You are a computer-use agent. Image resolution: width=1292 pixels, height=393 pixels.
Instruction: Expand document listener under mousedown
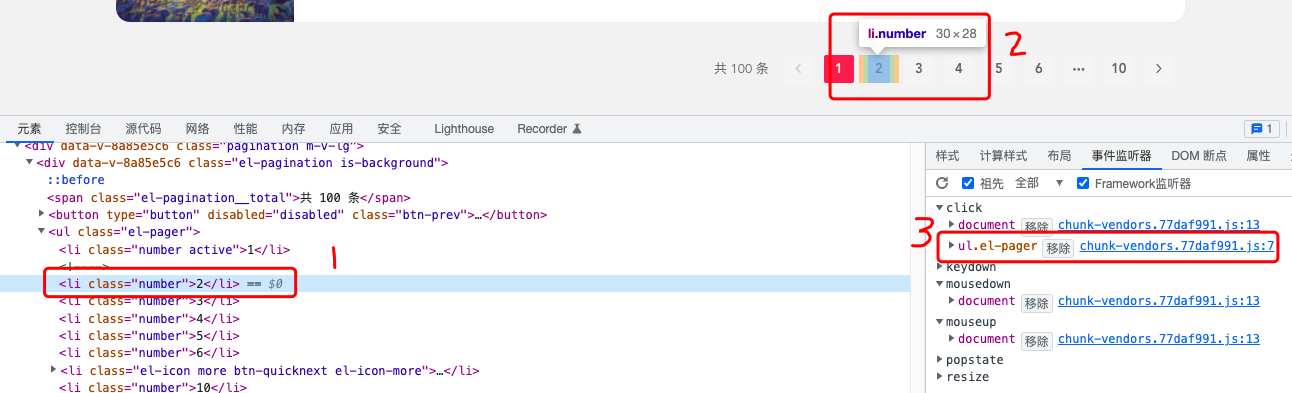pyautogui.click(x=952, y=301)
